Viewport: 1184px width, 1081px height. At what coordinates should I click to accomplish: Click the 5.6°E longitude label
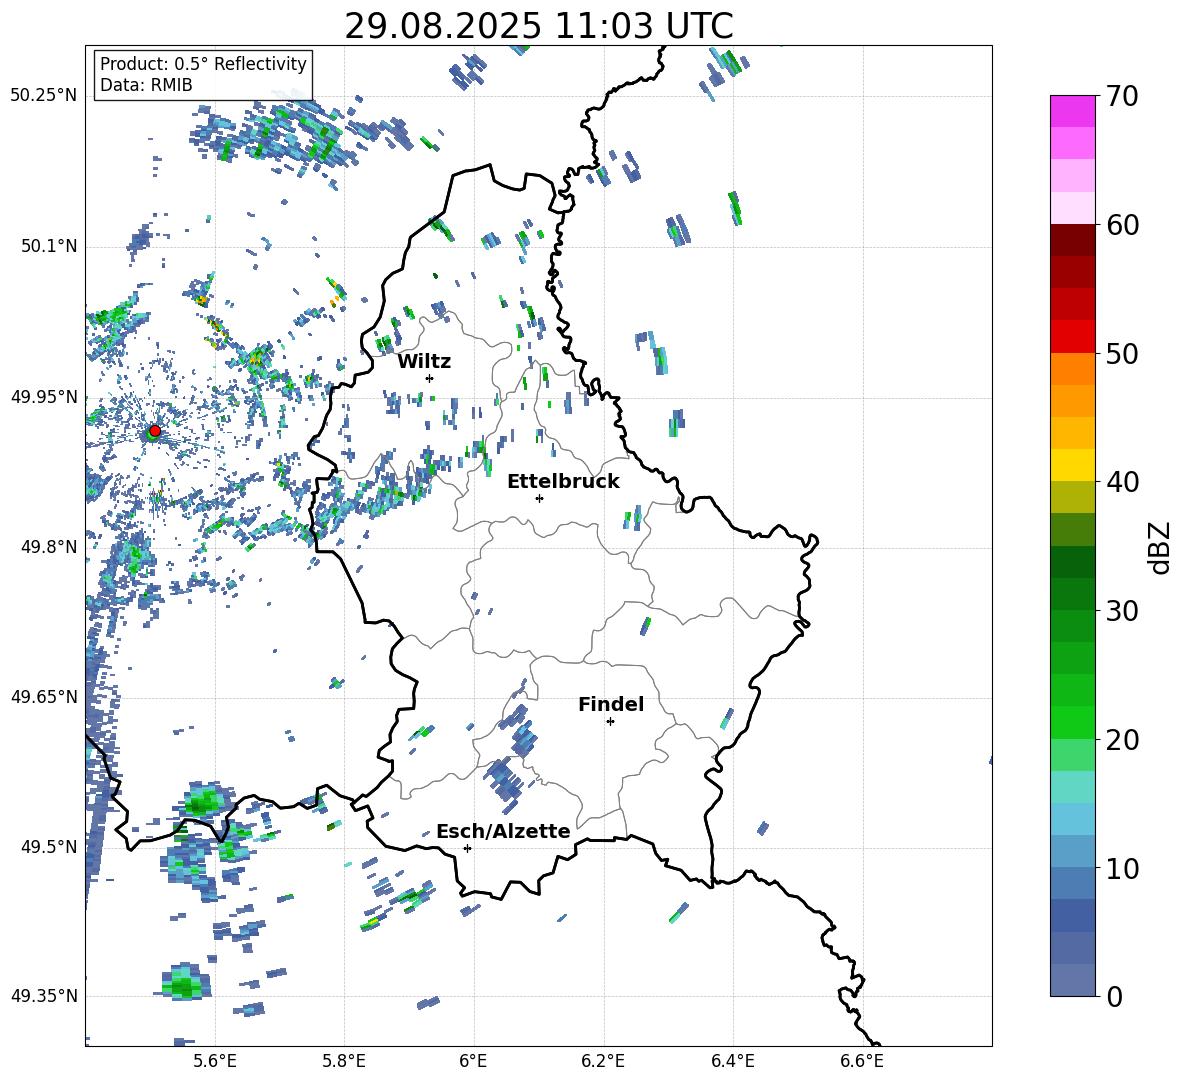click(x=215, y=1061)
